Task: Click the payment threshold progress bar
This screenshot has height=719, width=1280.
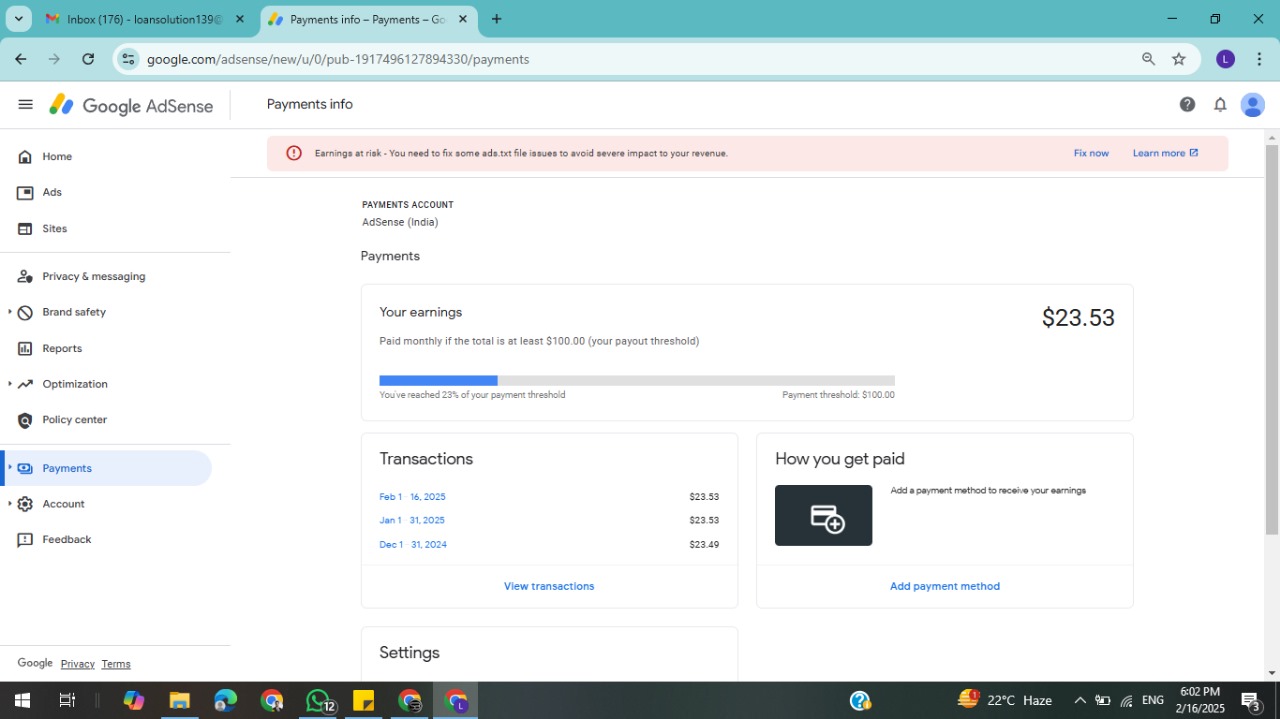Action: 637,380
